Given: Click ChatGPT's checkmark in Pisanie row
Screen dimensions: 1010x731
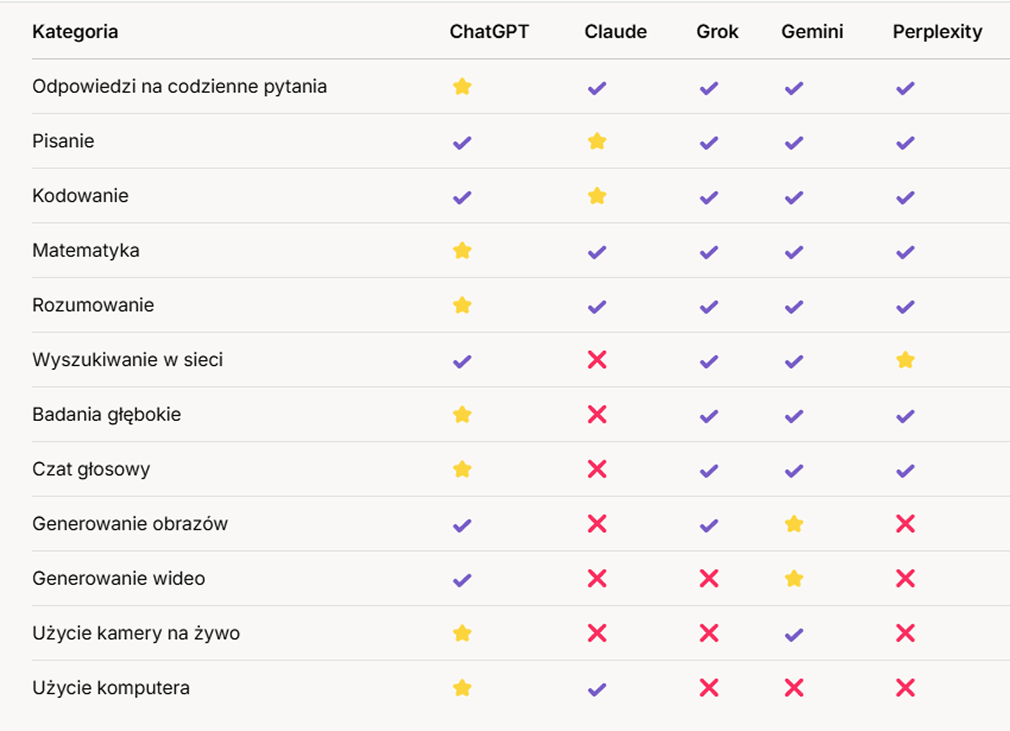Looking at the screenshot, I should pyautogui.click(x=462, y=142).
